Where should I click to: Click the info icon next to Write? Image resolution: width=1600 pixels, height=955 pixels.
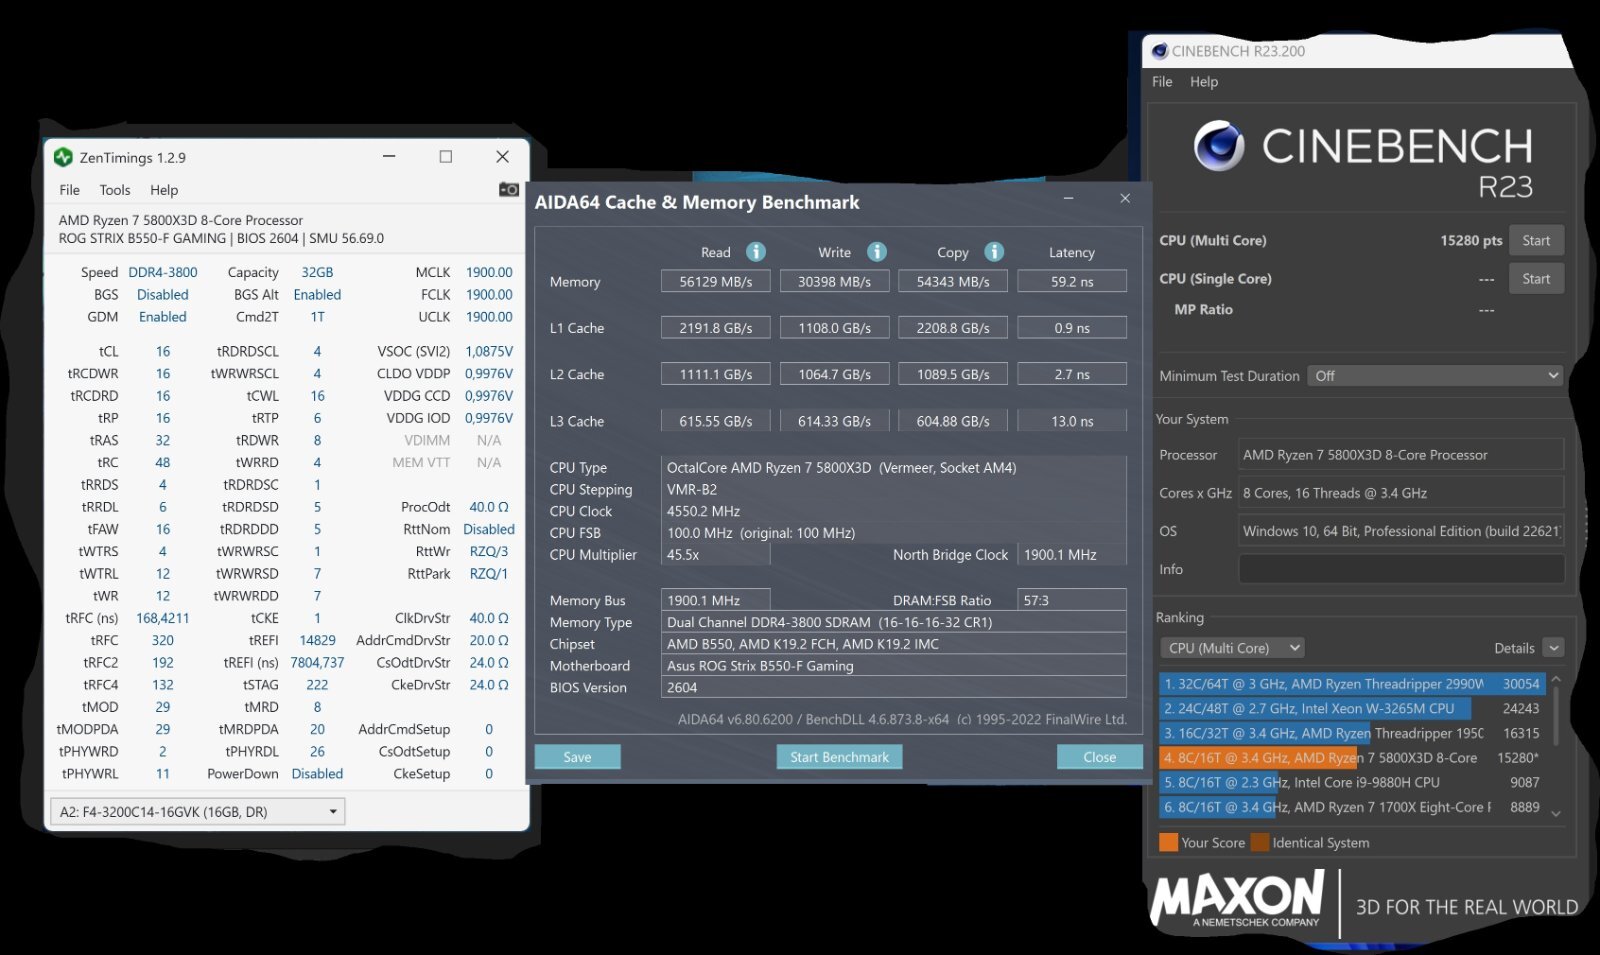[876, 252]
